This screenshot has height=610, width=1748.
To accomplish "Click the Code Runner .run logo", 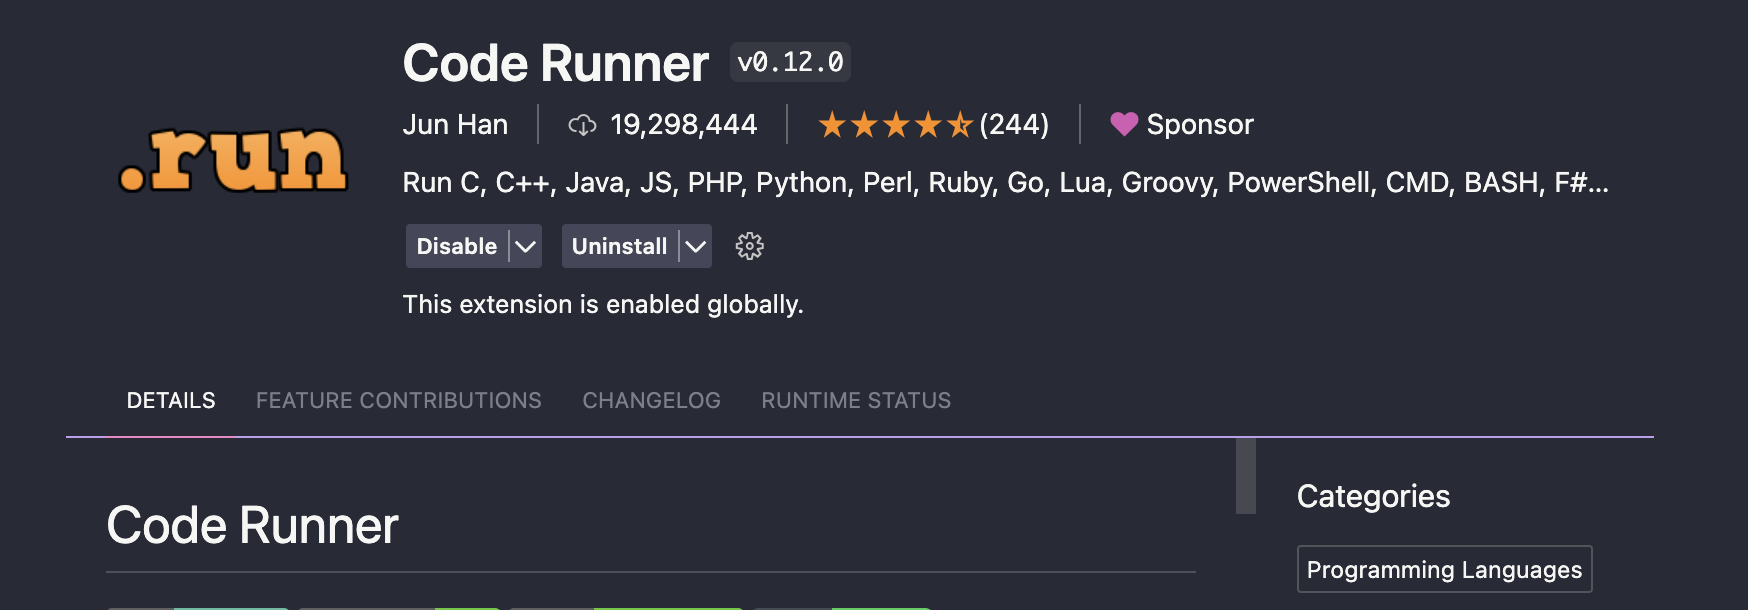I will 233,160.
